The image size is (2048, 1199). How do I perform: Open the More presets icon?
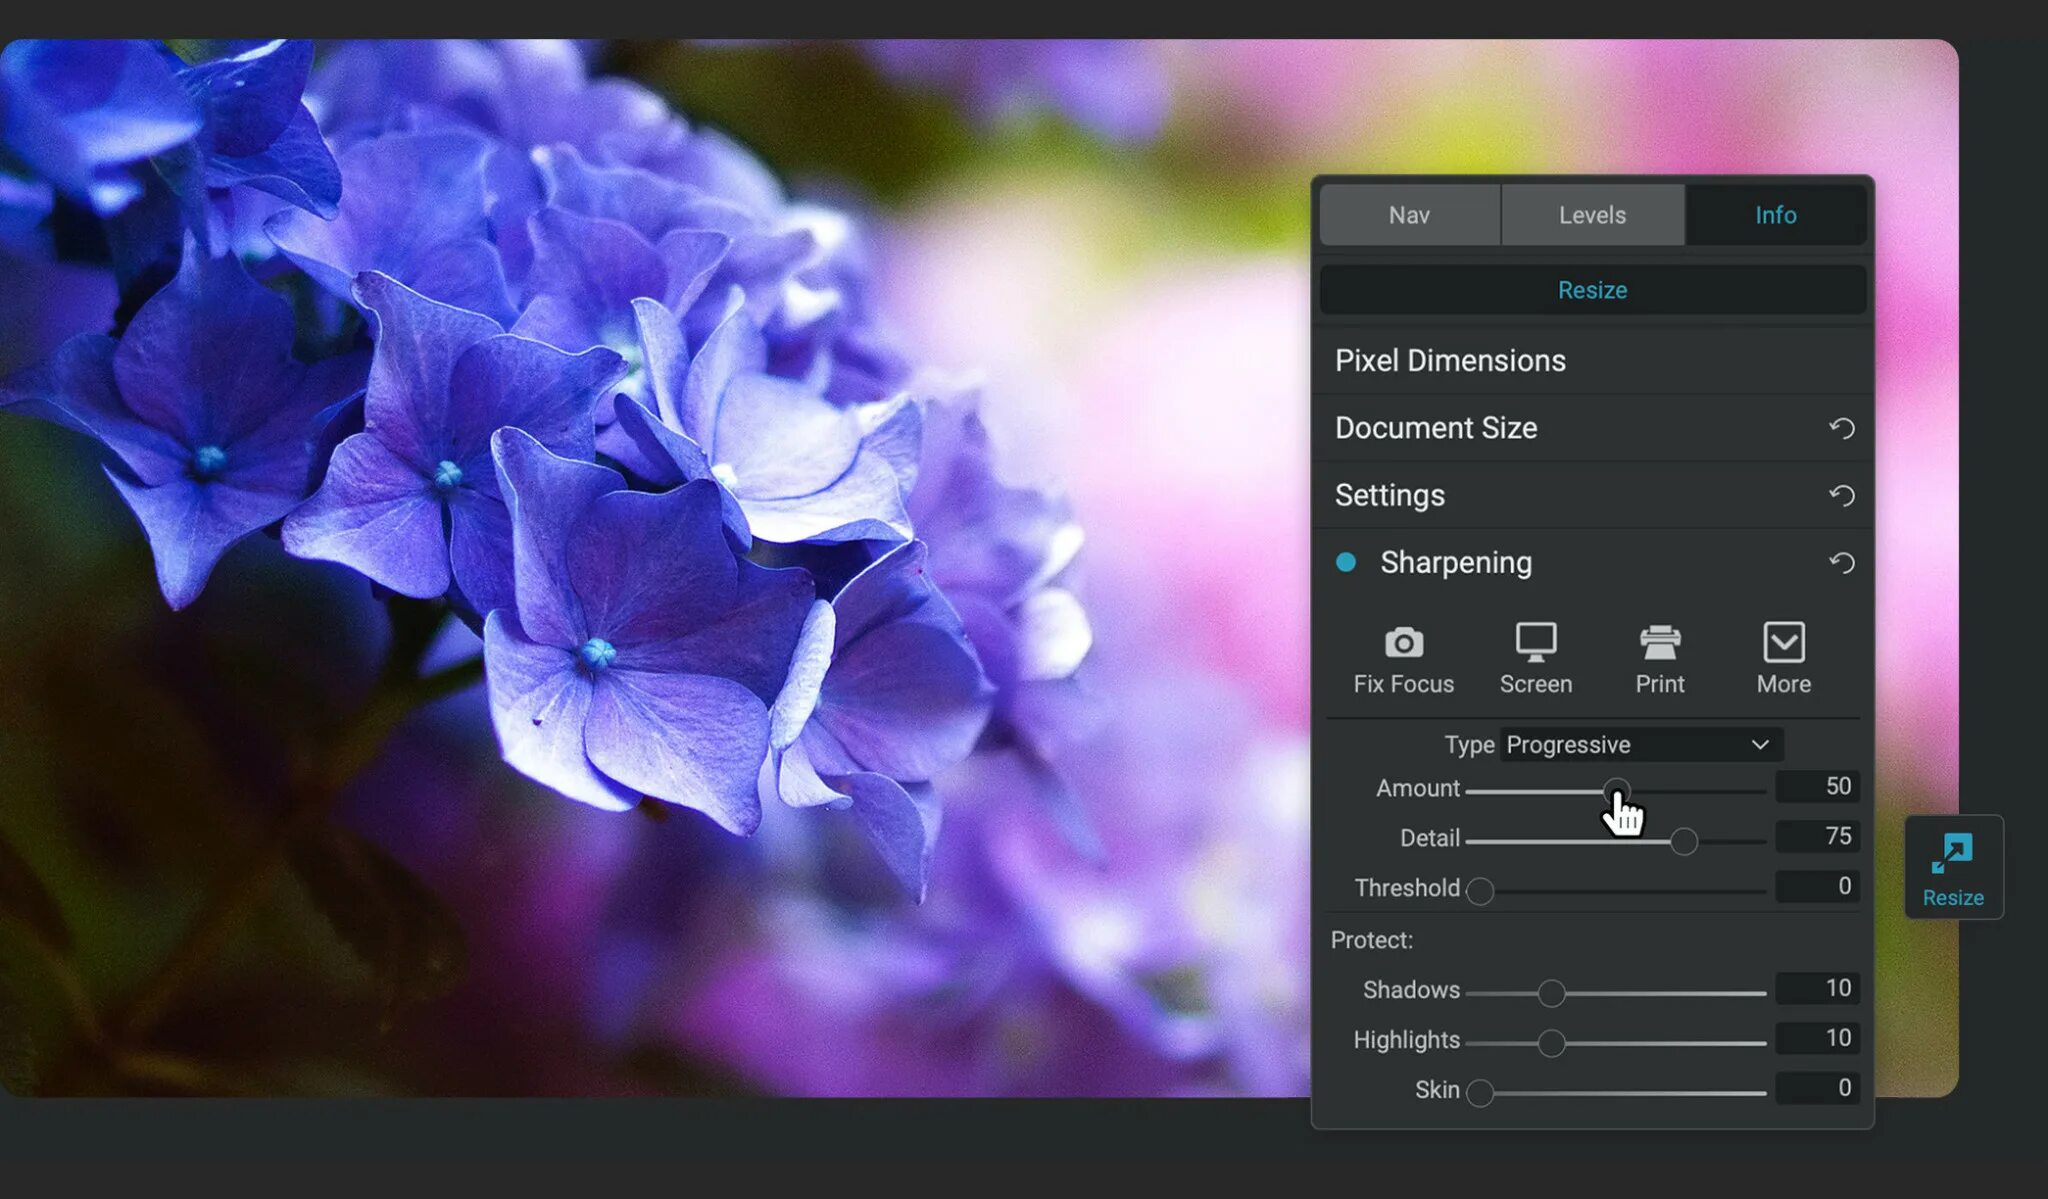click(x=1783, y=644)
